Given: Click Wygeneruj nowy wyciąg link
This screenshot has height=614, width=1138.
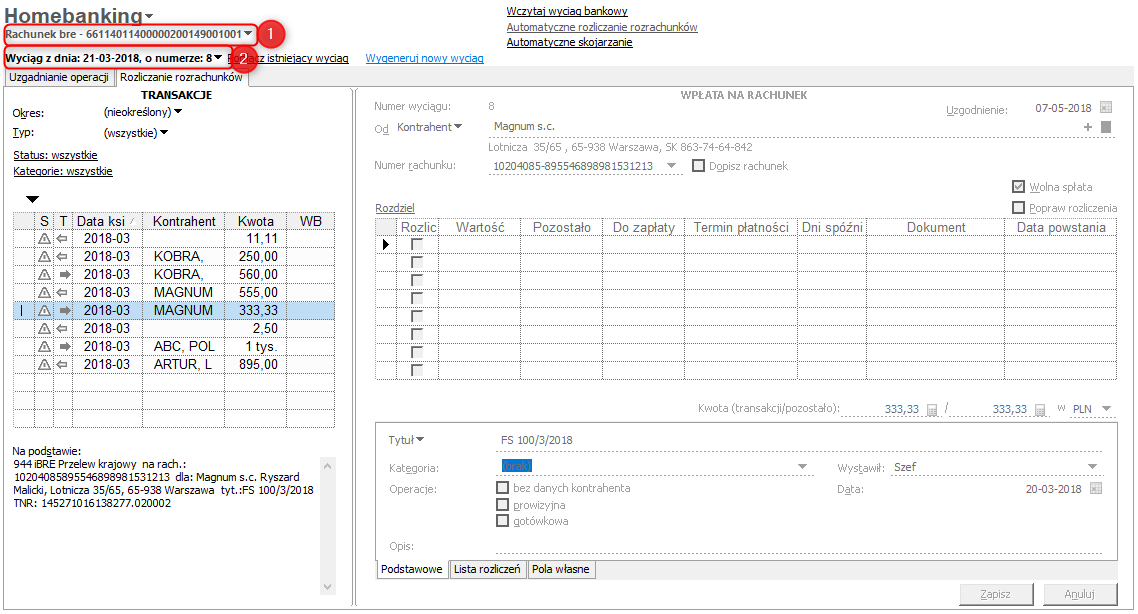Looking at the screenshot, I should [424, 58].
